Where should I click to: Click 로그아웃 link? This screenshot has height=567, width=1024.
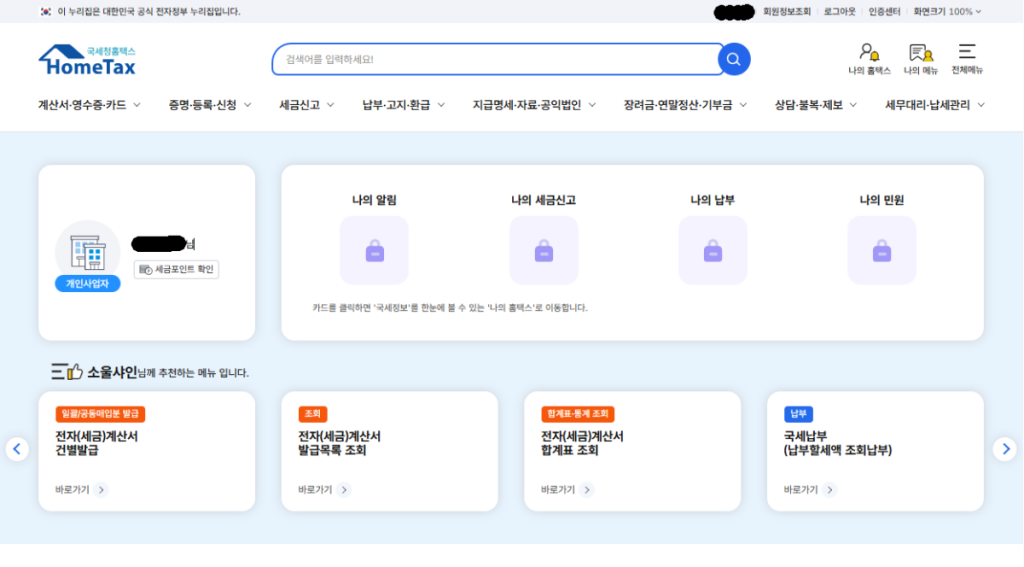tap(839, 12)
